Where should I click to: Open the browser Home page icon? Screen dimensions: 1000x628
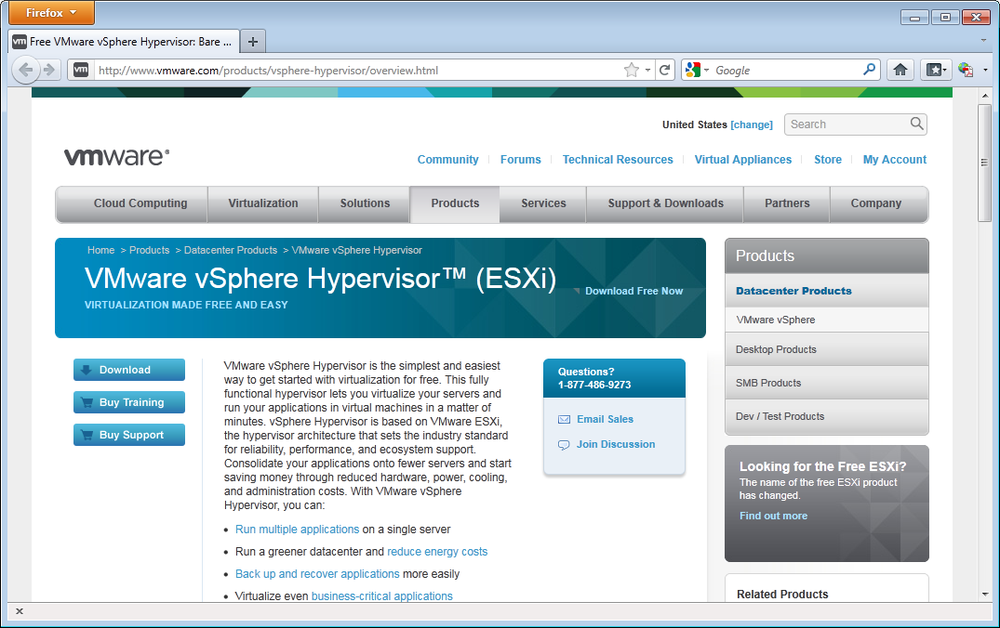[x=899, y=69]
